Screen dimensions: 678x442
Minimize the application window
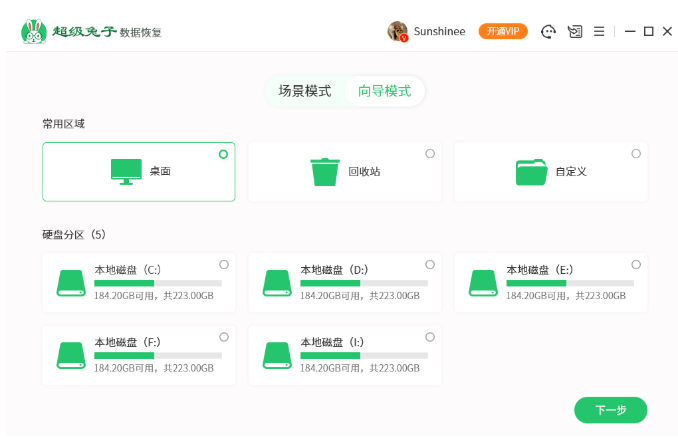[x=630, y=32]
